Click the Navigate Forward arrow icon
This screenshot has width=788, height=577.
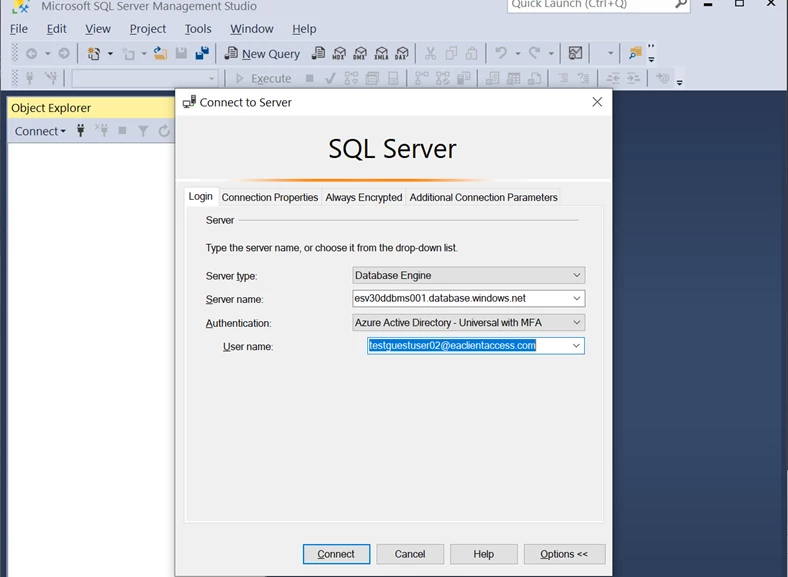(x=64, y=53)
